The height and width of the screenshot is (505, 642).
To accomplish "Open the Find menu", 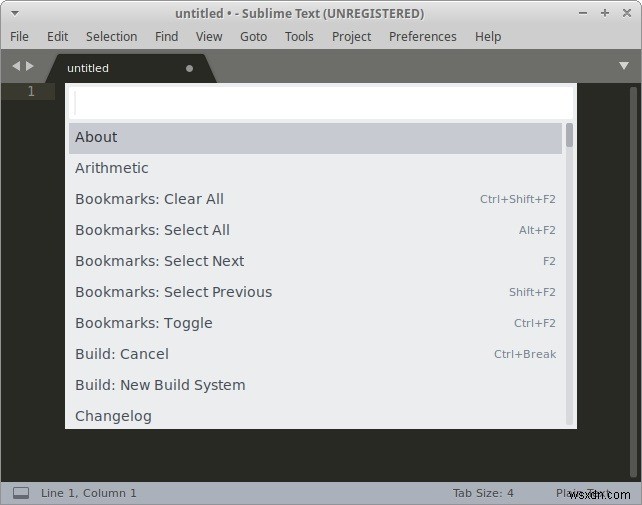I will (166, 36).
